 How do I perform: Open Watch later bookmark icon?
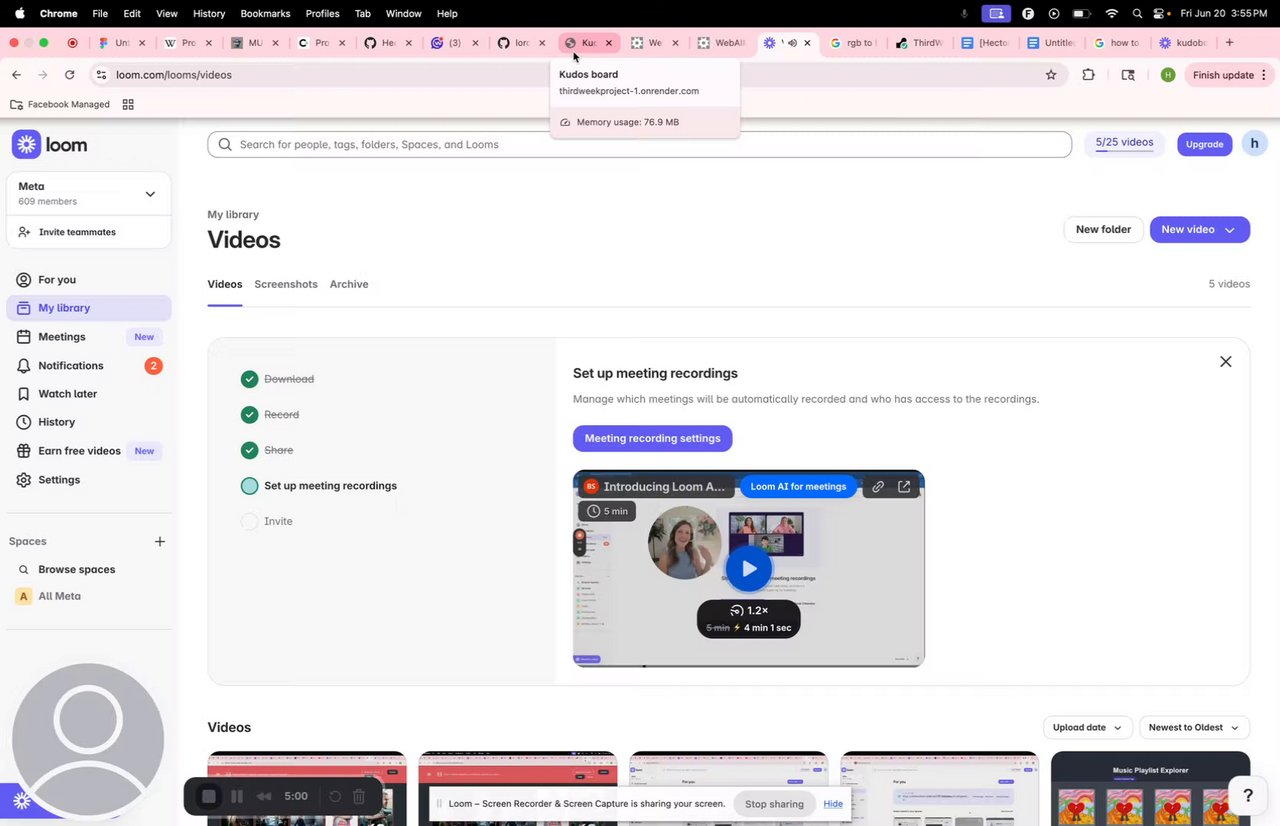pos(24,394)
